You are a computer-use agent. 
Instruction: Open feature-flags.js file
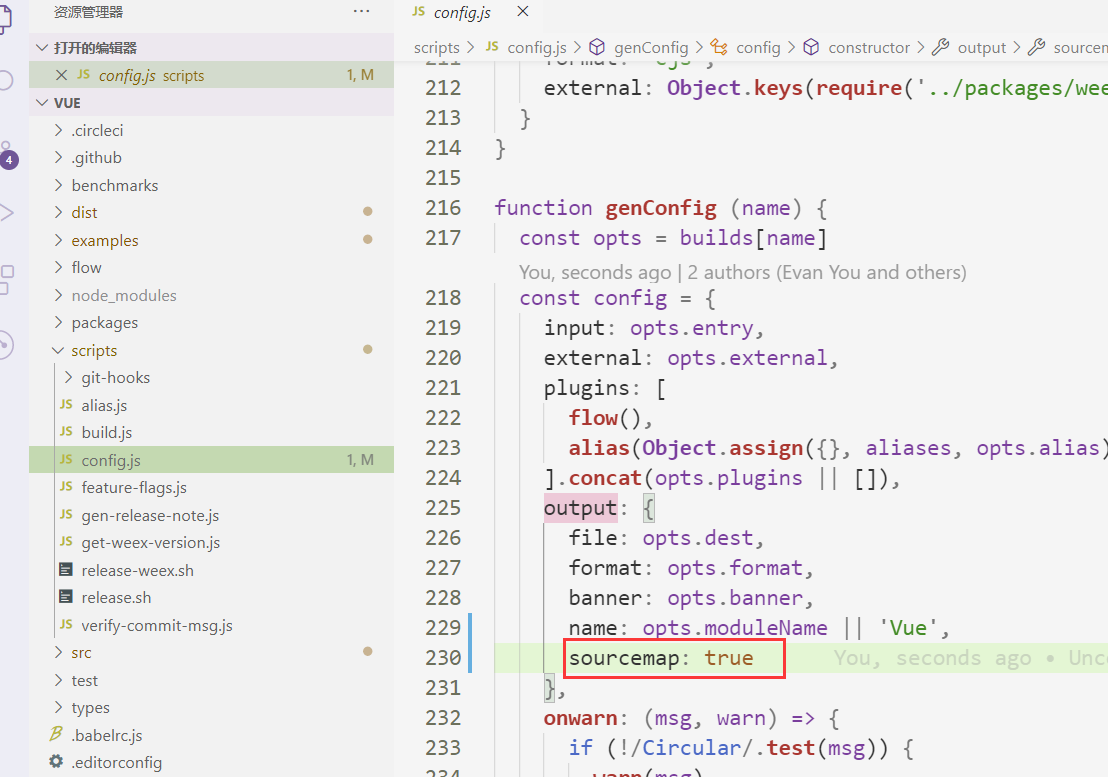click(134, 487)
